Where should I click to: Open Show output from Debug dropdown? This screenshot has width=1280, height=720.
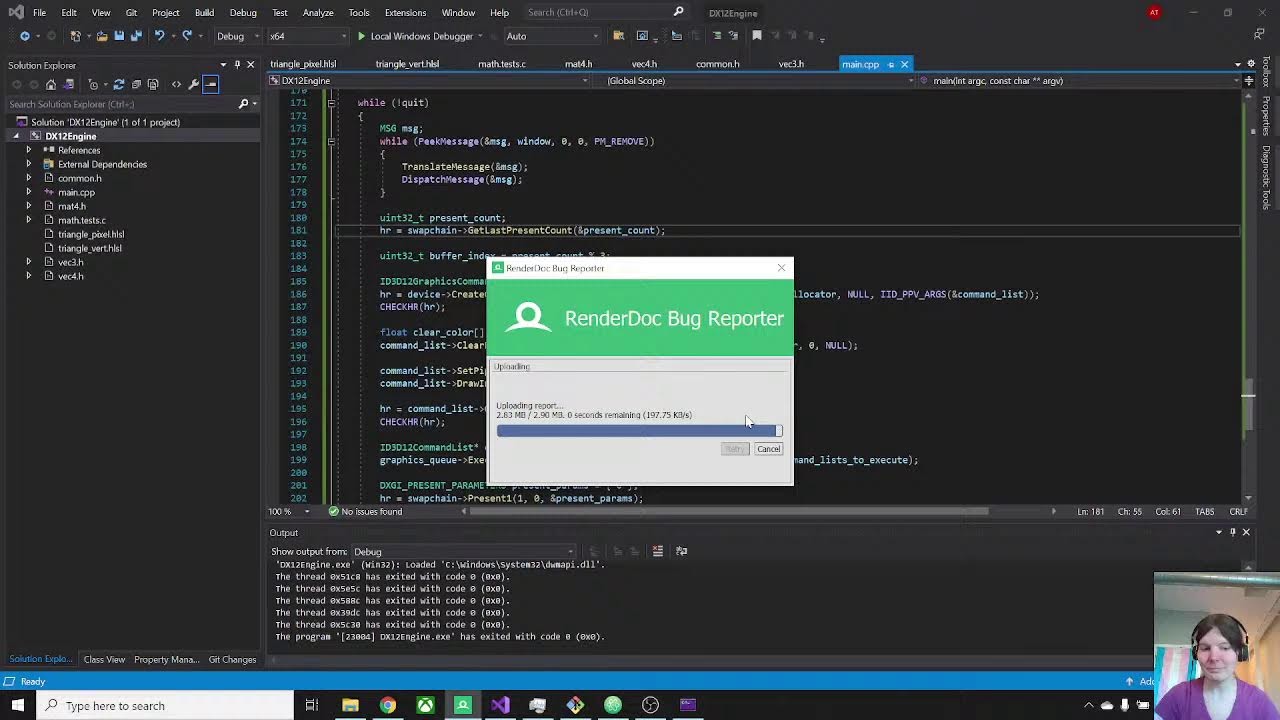point(463,551)
